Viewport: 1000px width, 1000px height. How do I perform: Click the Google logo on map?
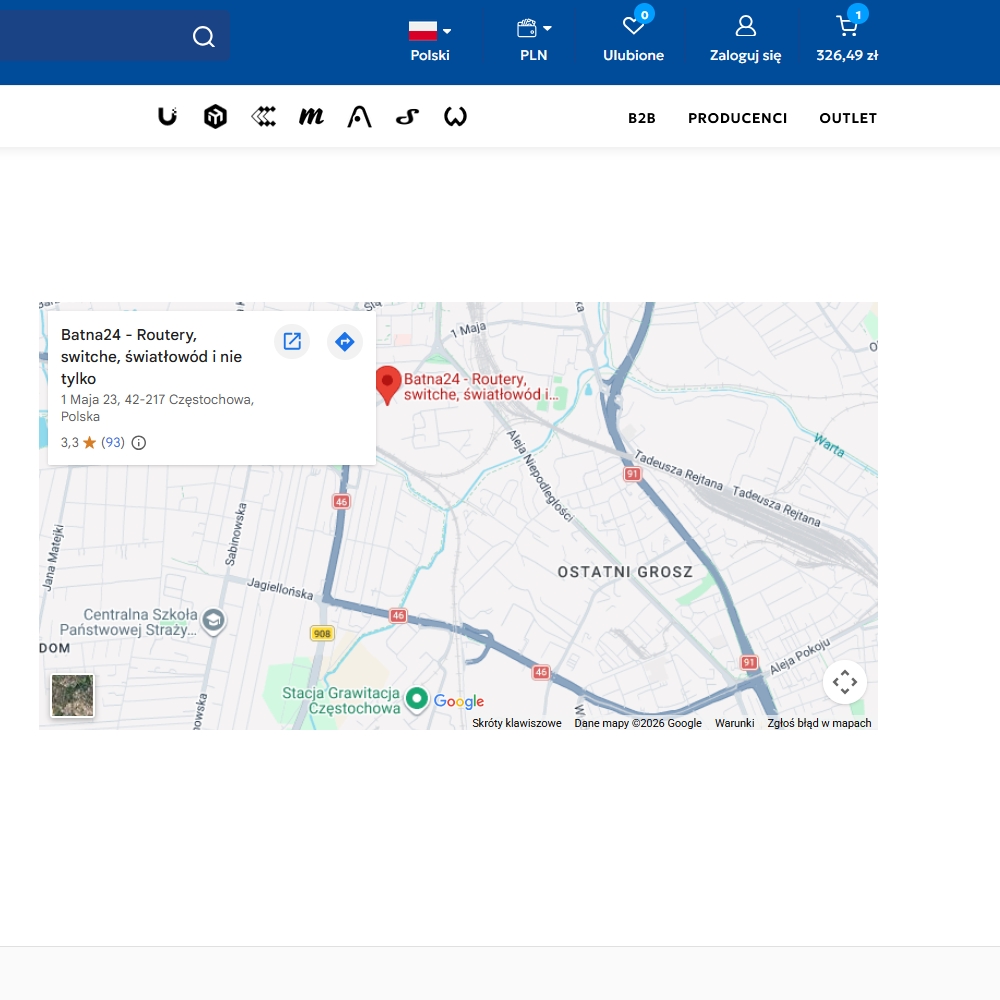(x=459, y=702)
